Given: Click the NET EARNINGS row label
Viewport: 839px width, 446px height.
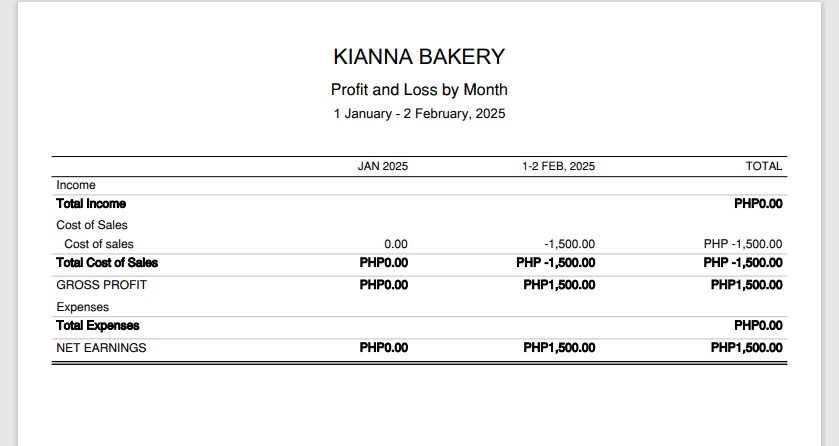Looking at the screenshot, I should tap(101, 348).
